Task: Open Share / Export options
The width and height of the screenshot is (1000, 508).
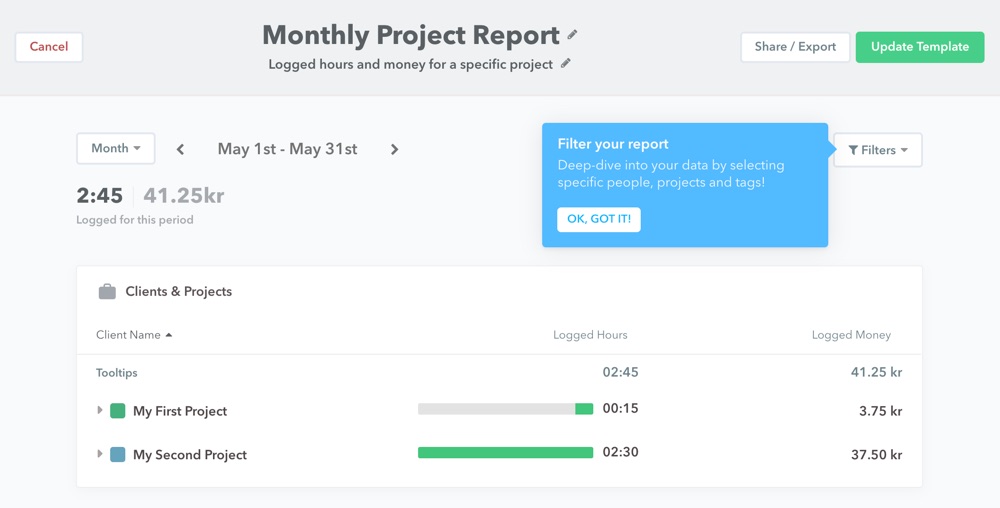Action: 795,47
